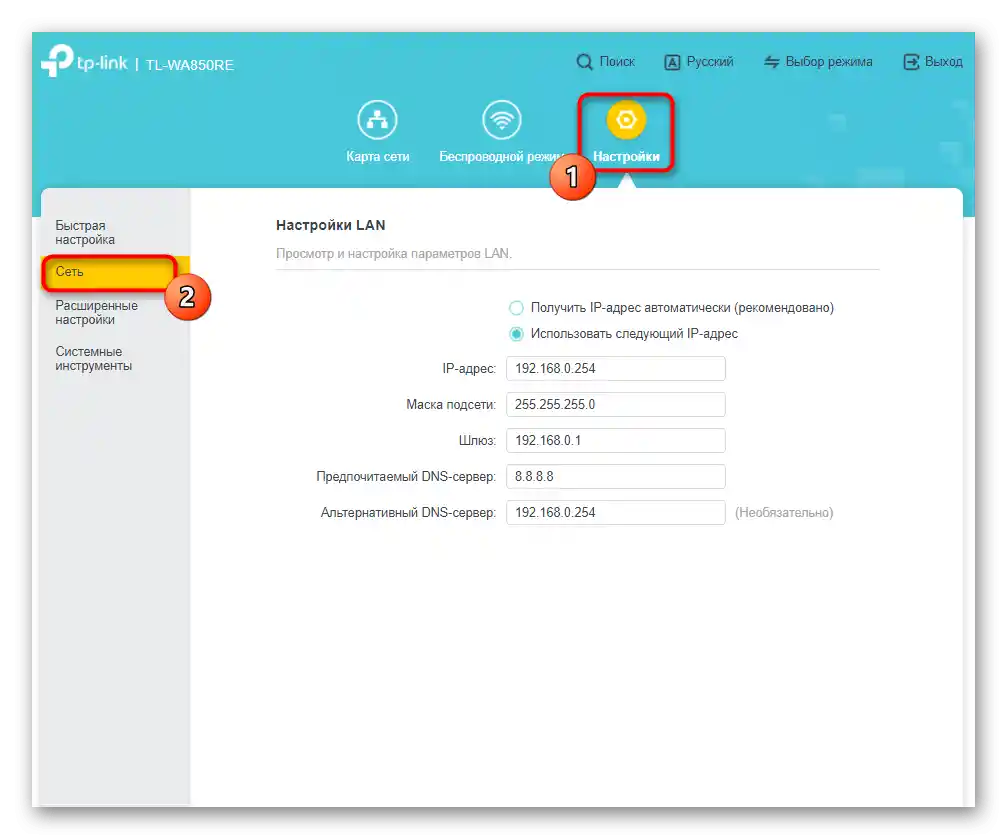Click the Карта сети tab label
The height and width of the screenshot is (839, 1007).
point(378,156)
